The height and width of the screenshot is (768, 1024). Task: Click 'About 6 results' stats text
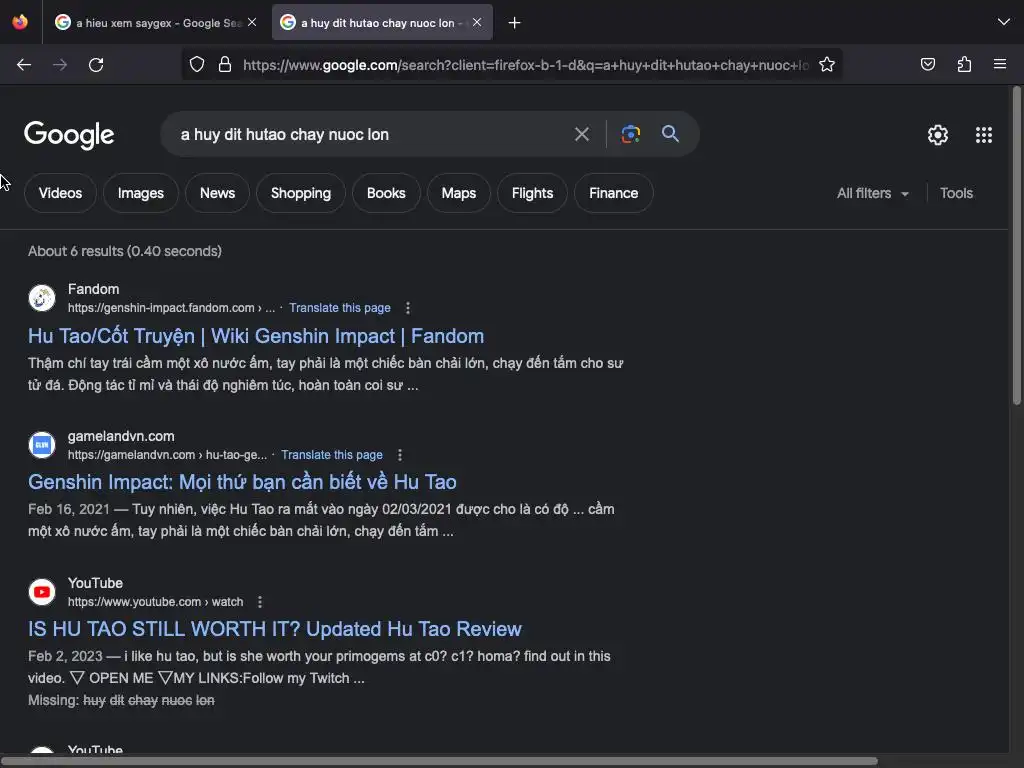125,251
